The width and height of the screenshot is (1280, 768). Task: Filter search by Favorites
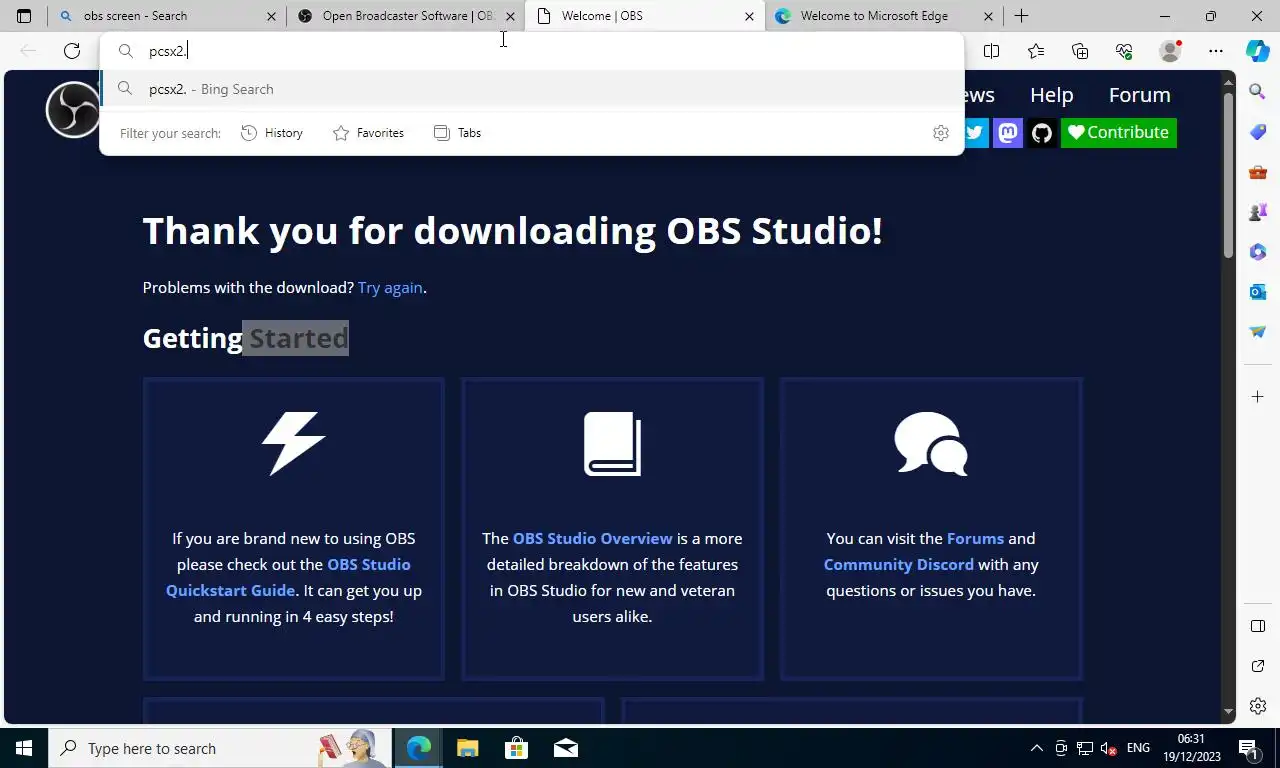pyautogui.click(x=368, y=133)
